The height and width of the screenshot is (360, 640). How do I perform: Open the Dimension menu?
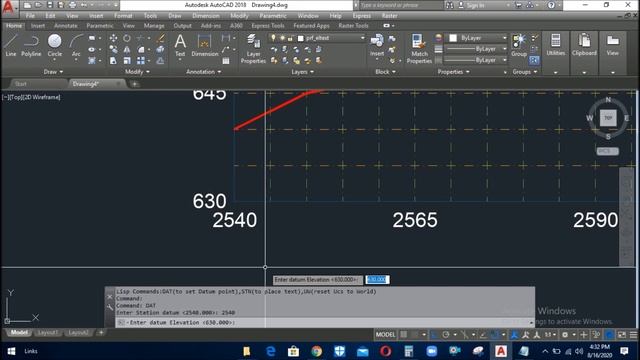pos(206,16)
